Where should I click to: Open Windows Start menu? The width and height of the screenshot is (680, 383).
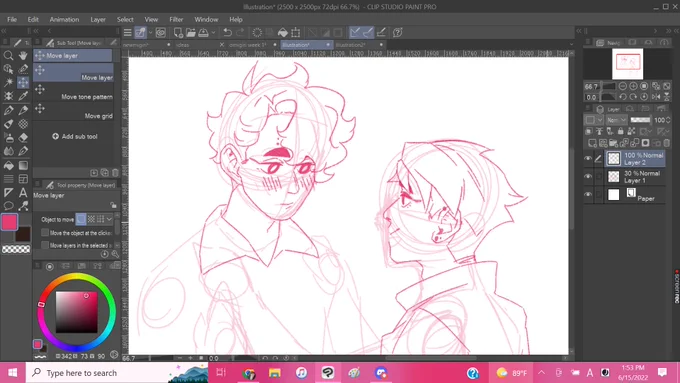click(13, 373)
